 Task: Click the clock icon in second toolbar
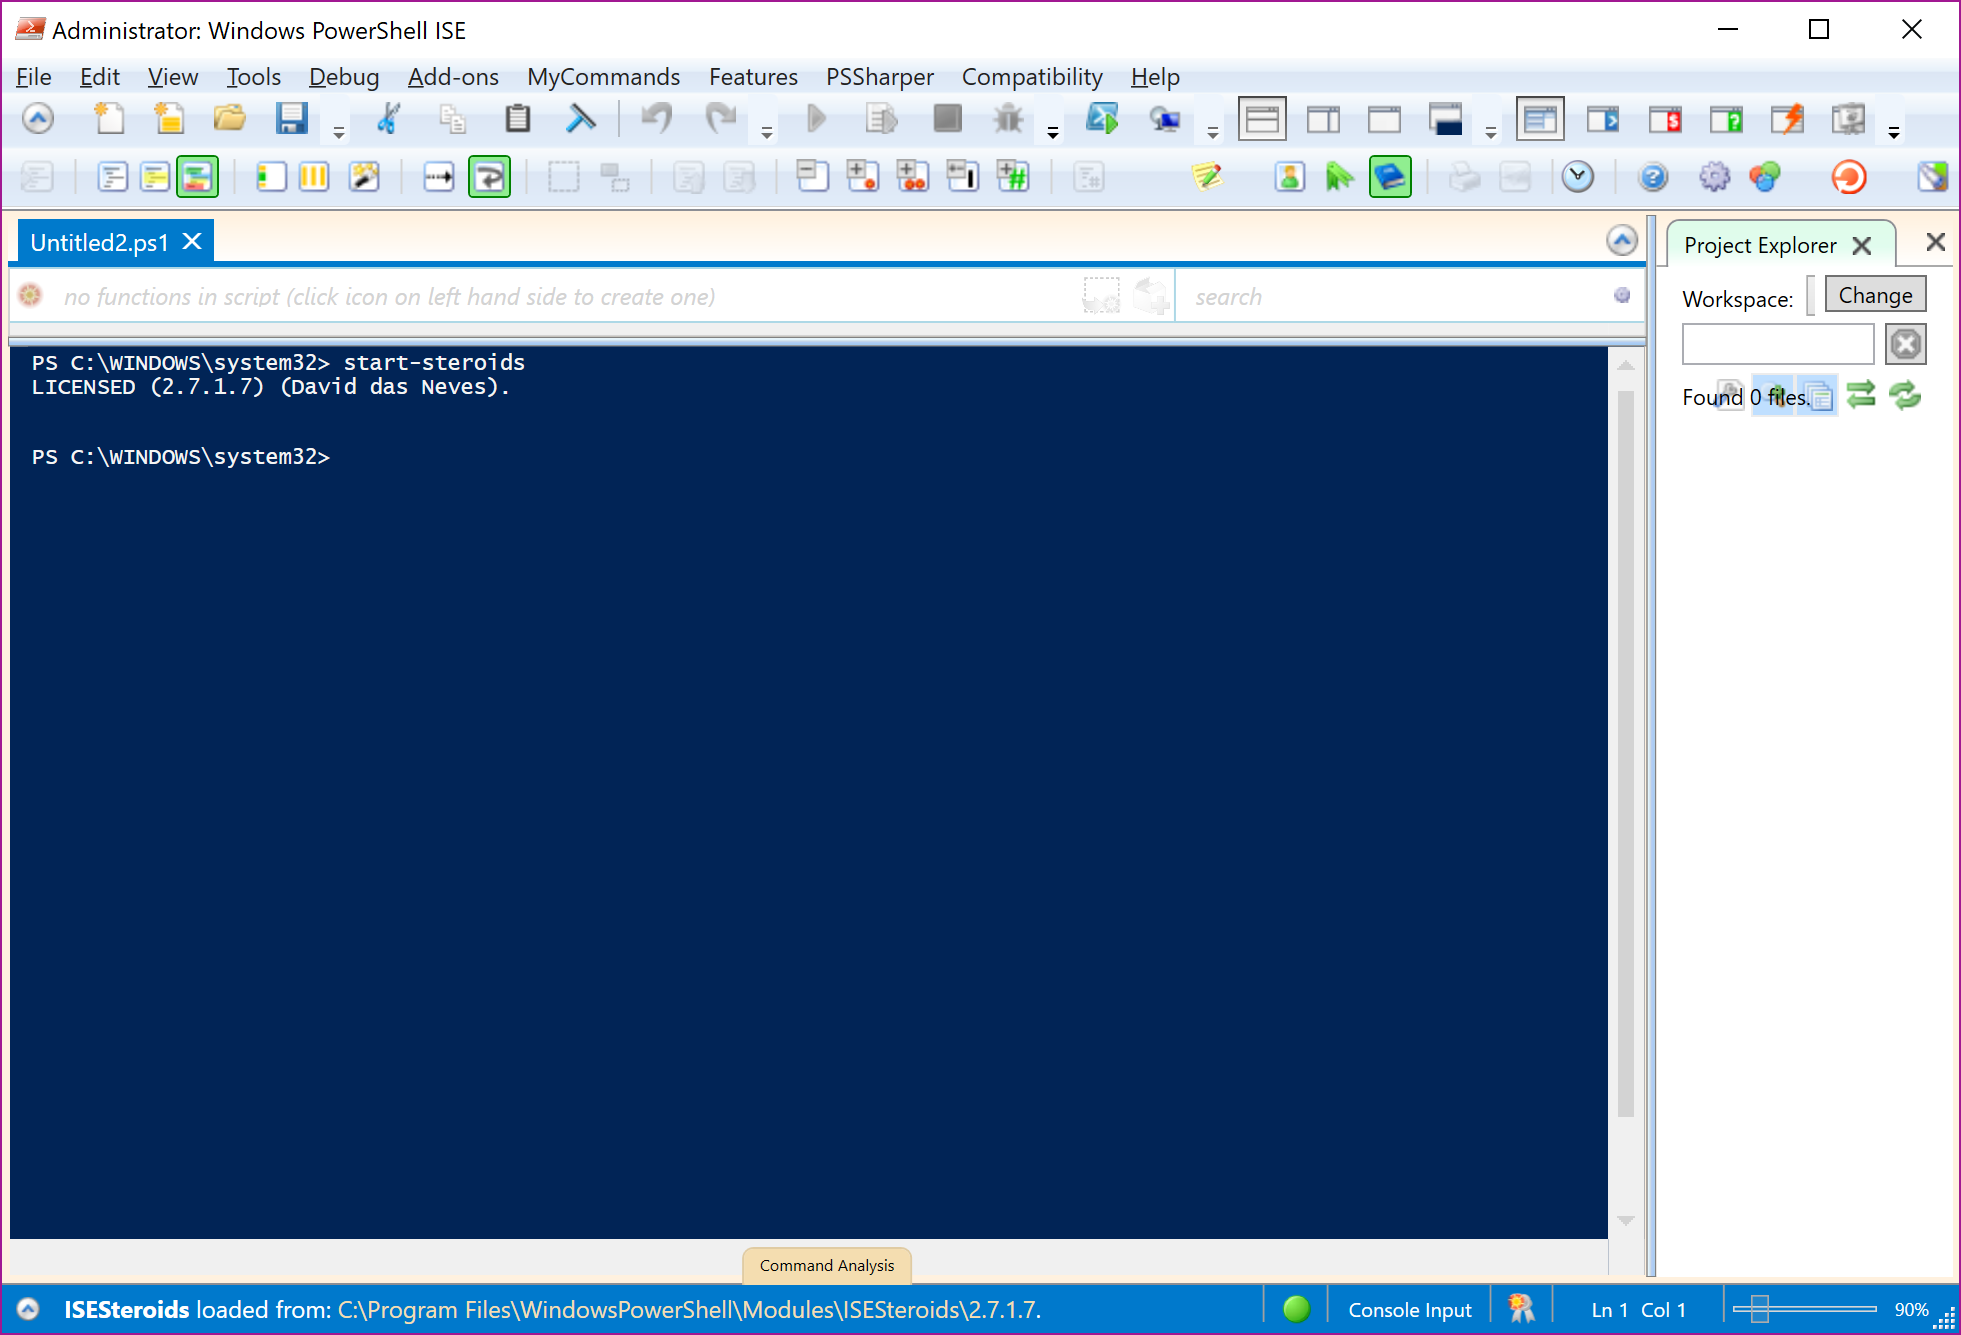1578,177
